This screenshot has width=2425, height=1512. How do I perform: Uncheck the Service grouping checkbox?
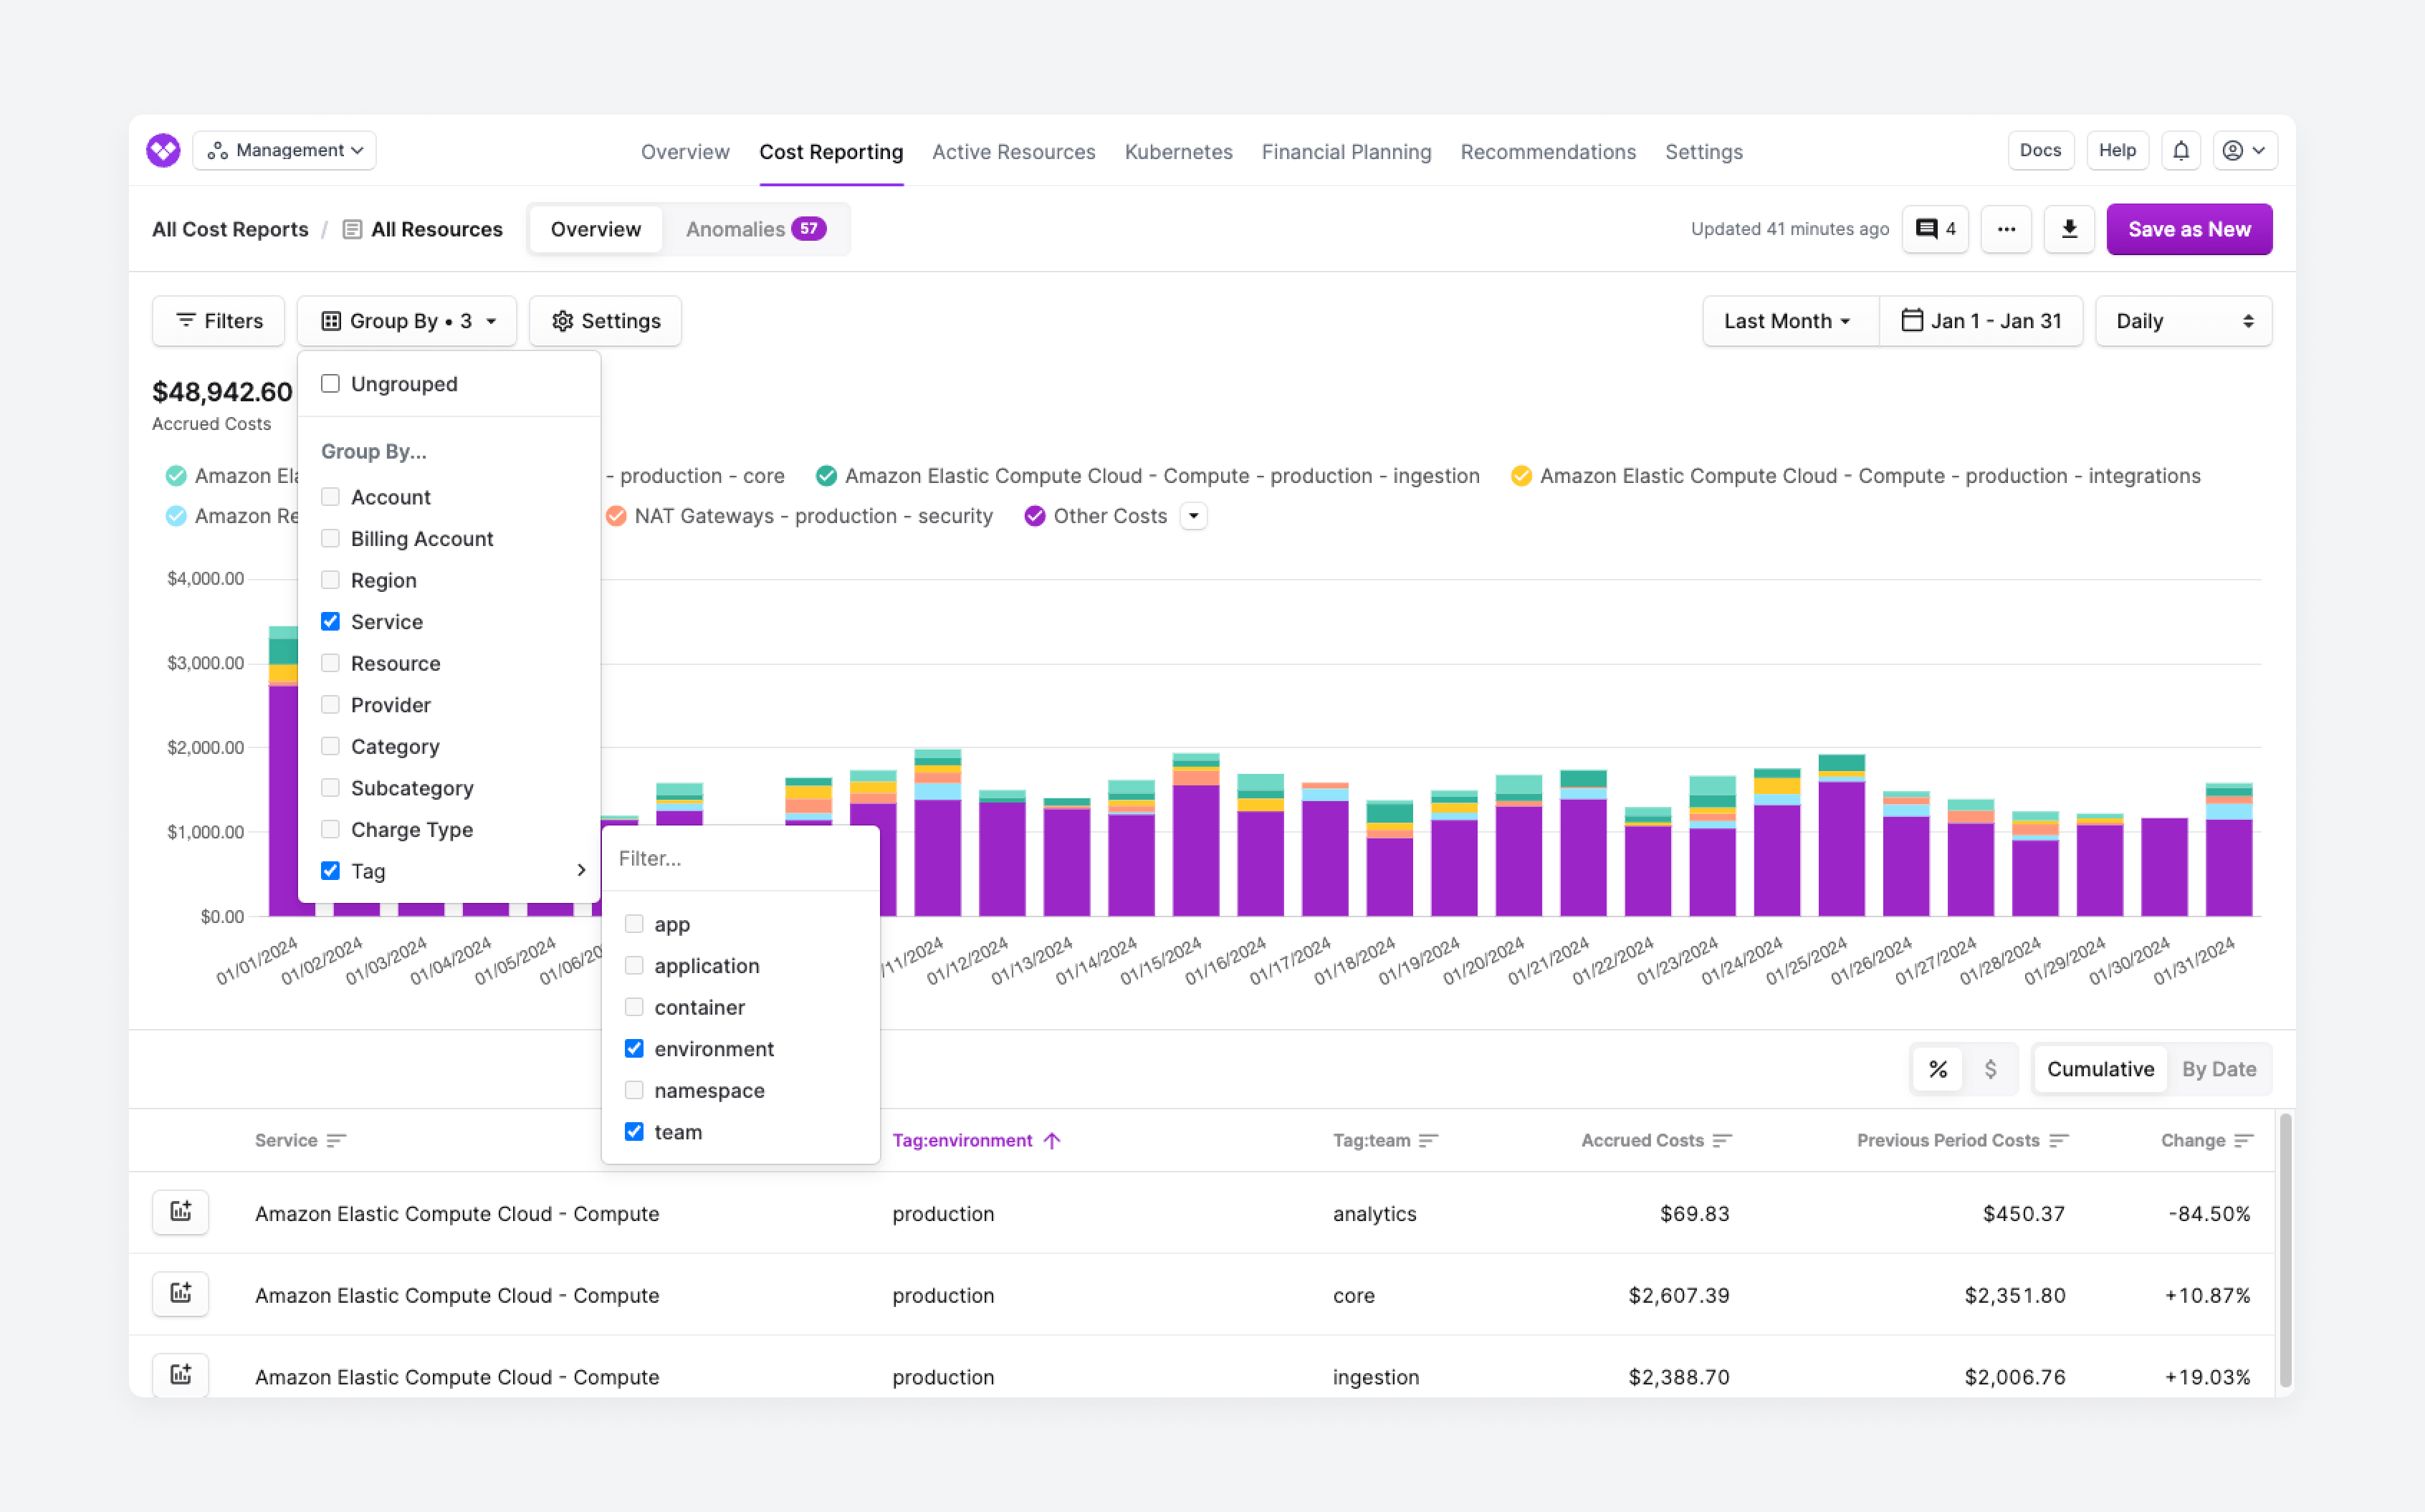(330, 622)
